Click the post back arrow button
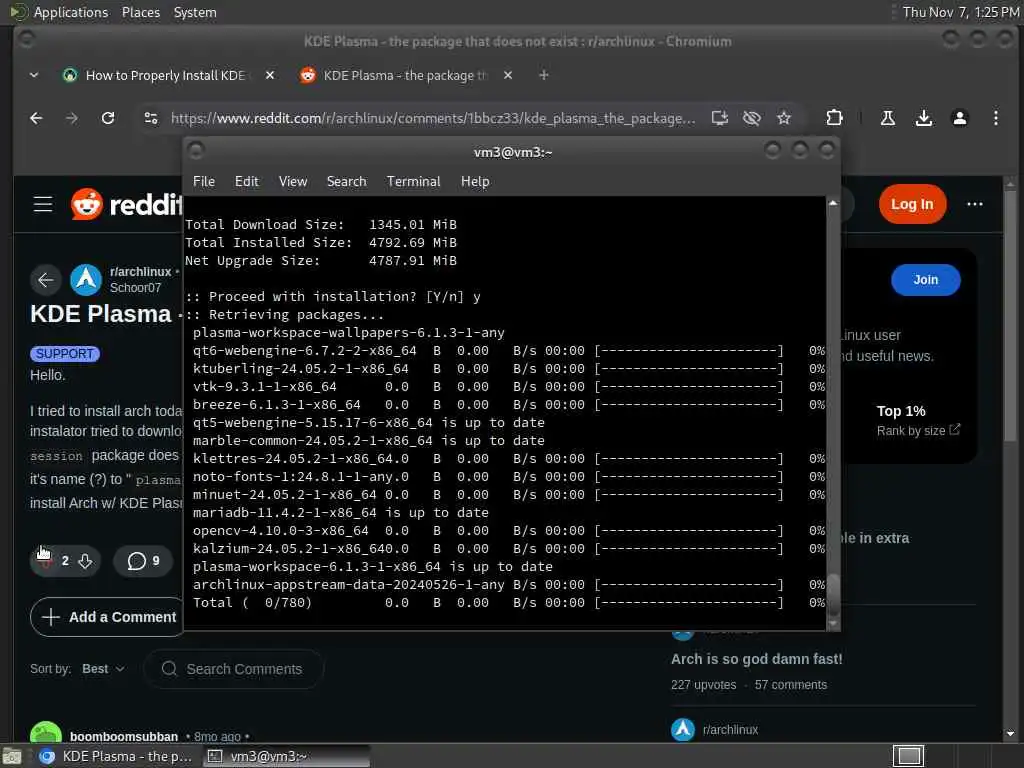This screenshot has width=1024, height=768. 46,280
